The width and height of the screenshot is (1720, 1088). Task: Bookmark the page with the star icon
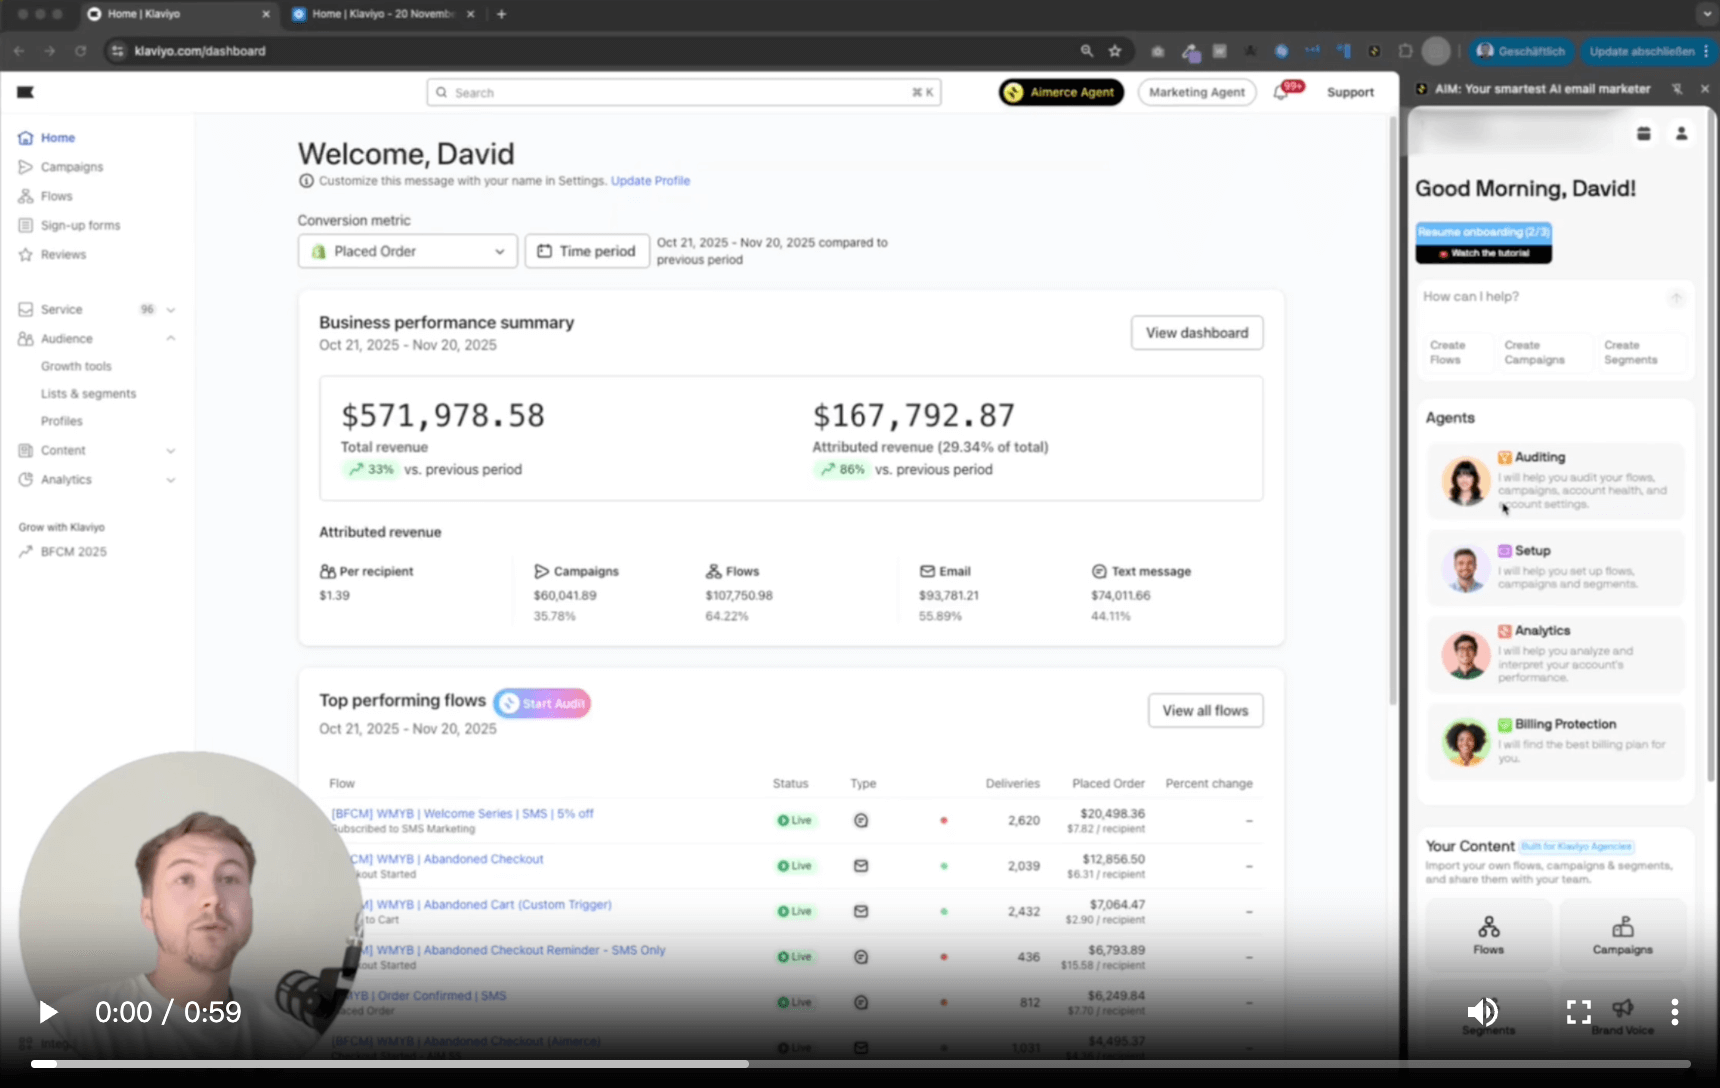[1115, 51]
